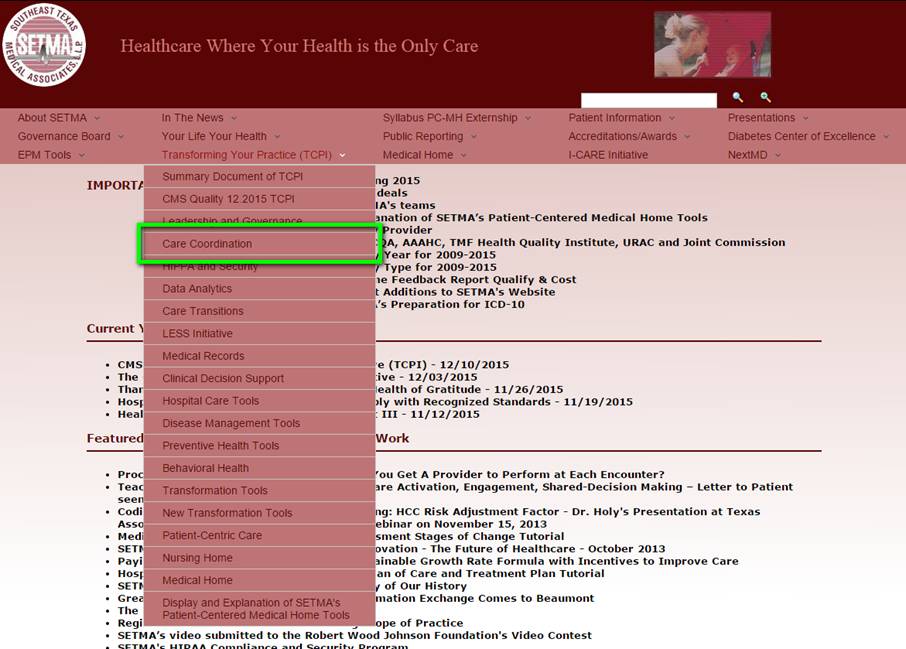
Task: Click the header photo of woman and baby
Action: pos(712,44)
